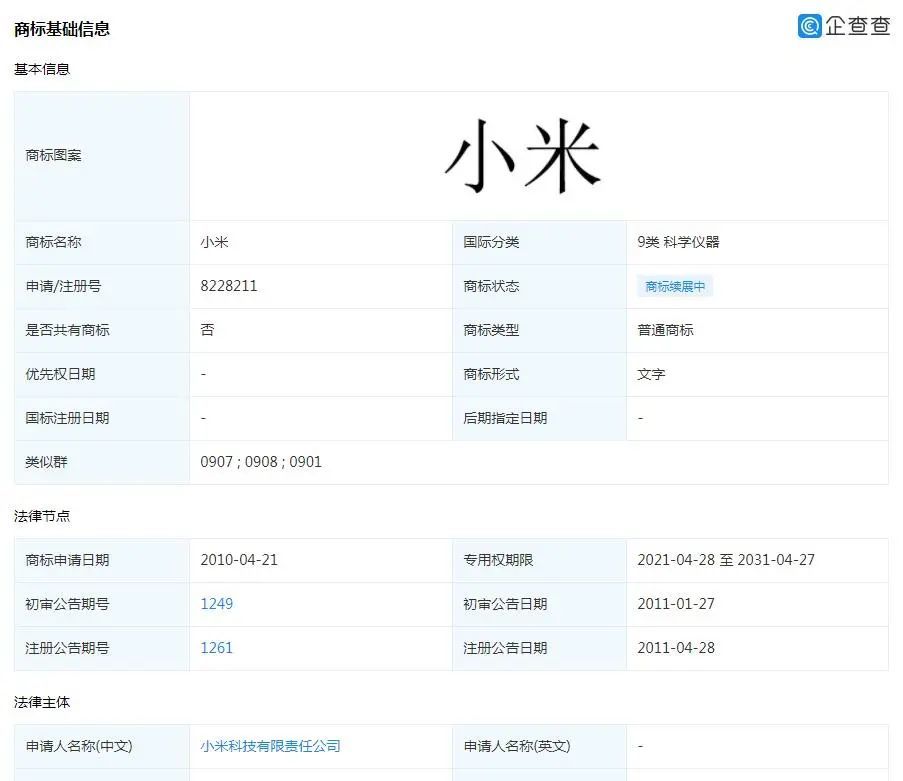The height and width of the screenshot is (781, 903).
Task: Click the 商标基础信息 page heading
Action: click(62, 29)
